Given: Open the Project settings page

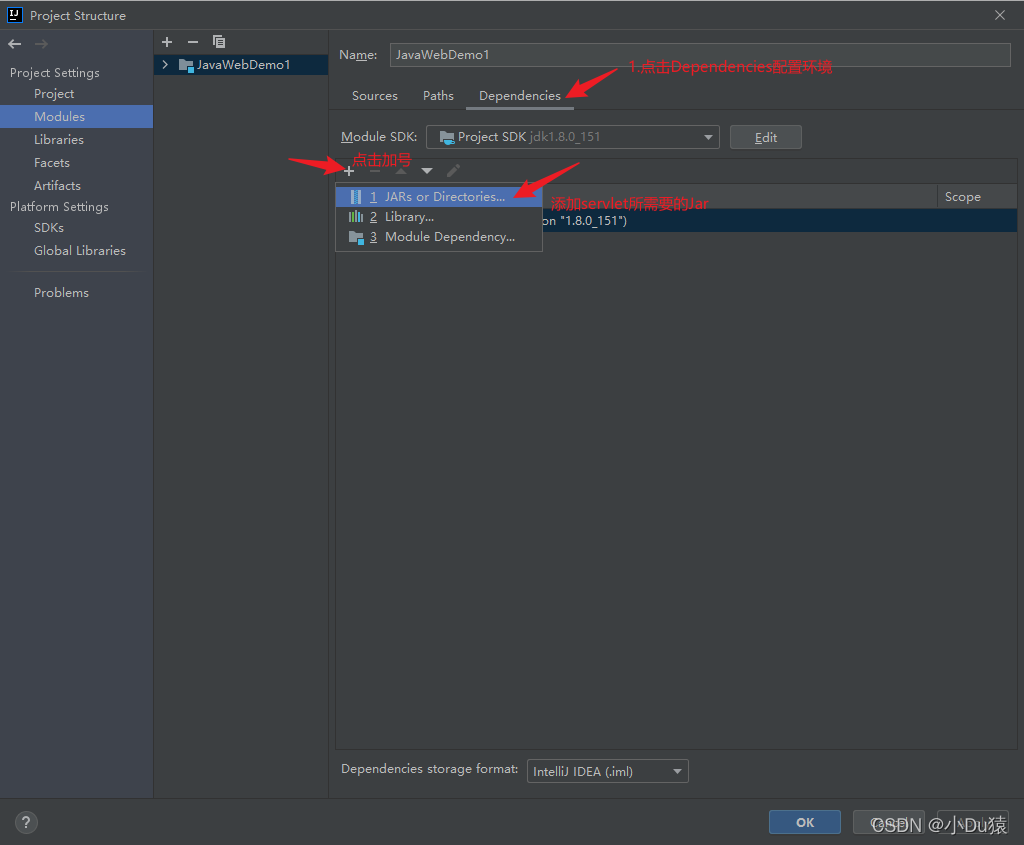Looking at the screenshot, I should [76, 94].
